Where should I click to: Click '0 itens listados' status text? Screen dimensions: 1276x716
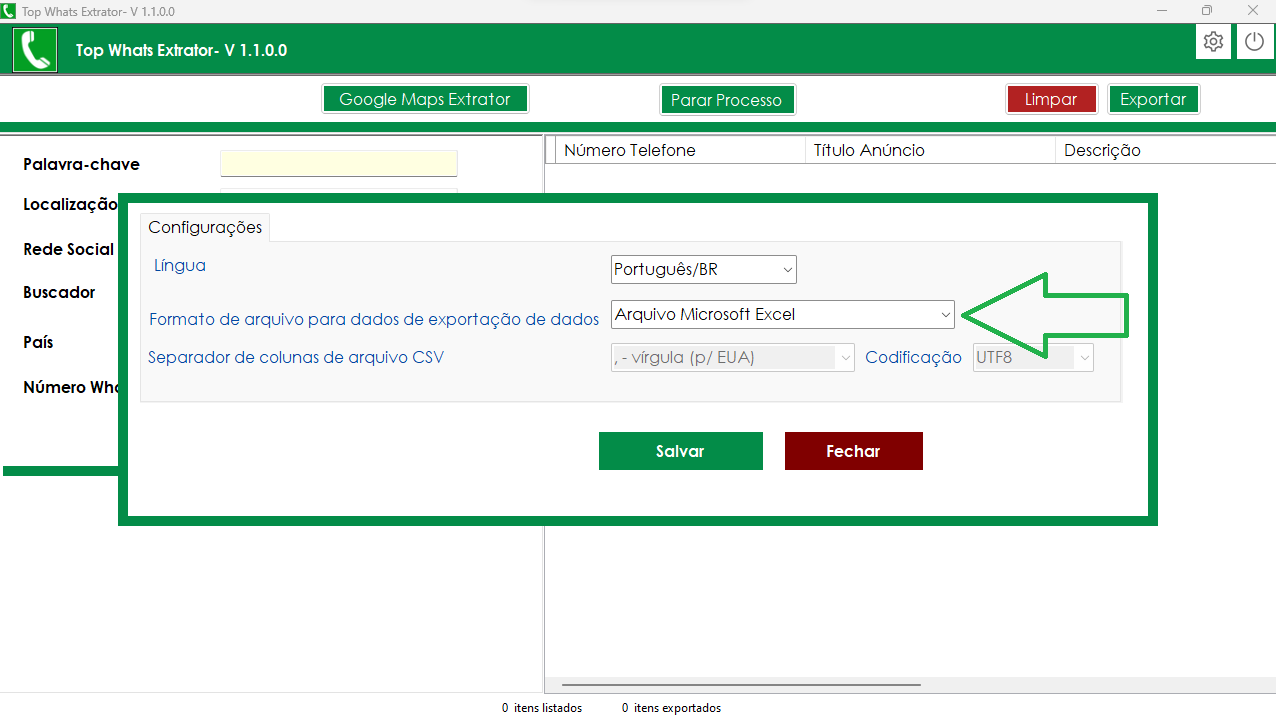[x=542, y=708]
